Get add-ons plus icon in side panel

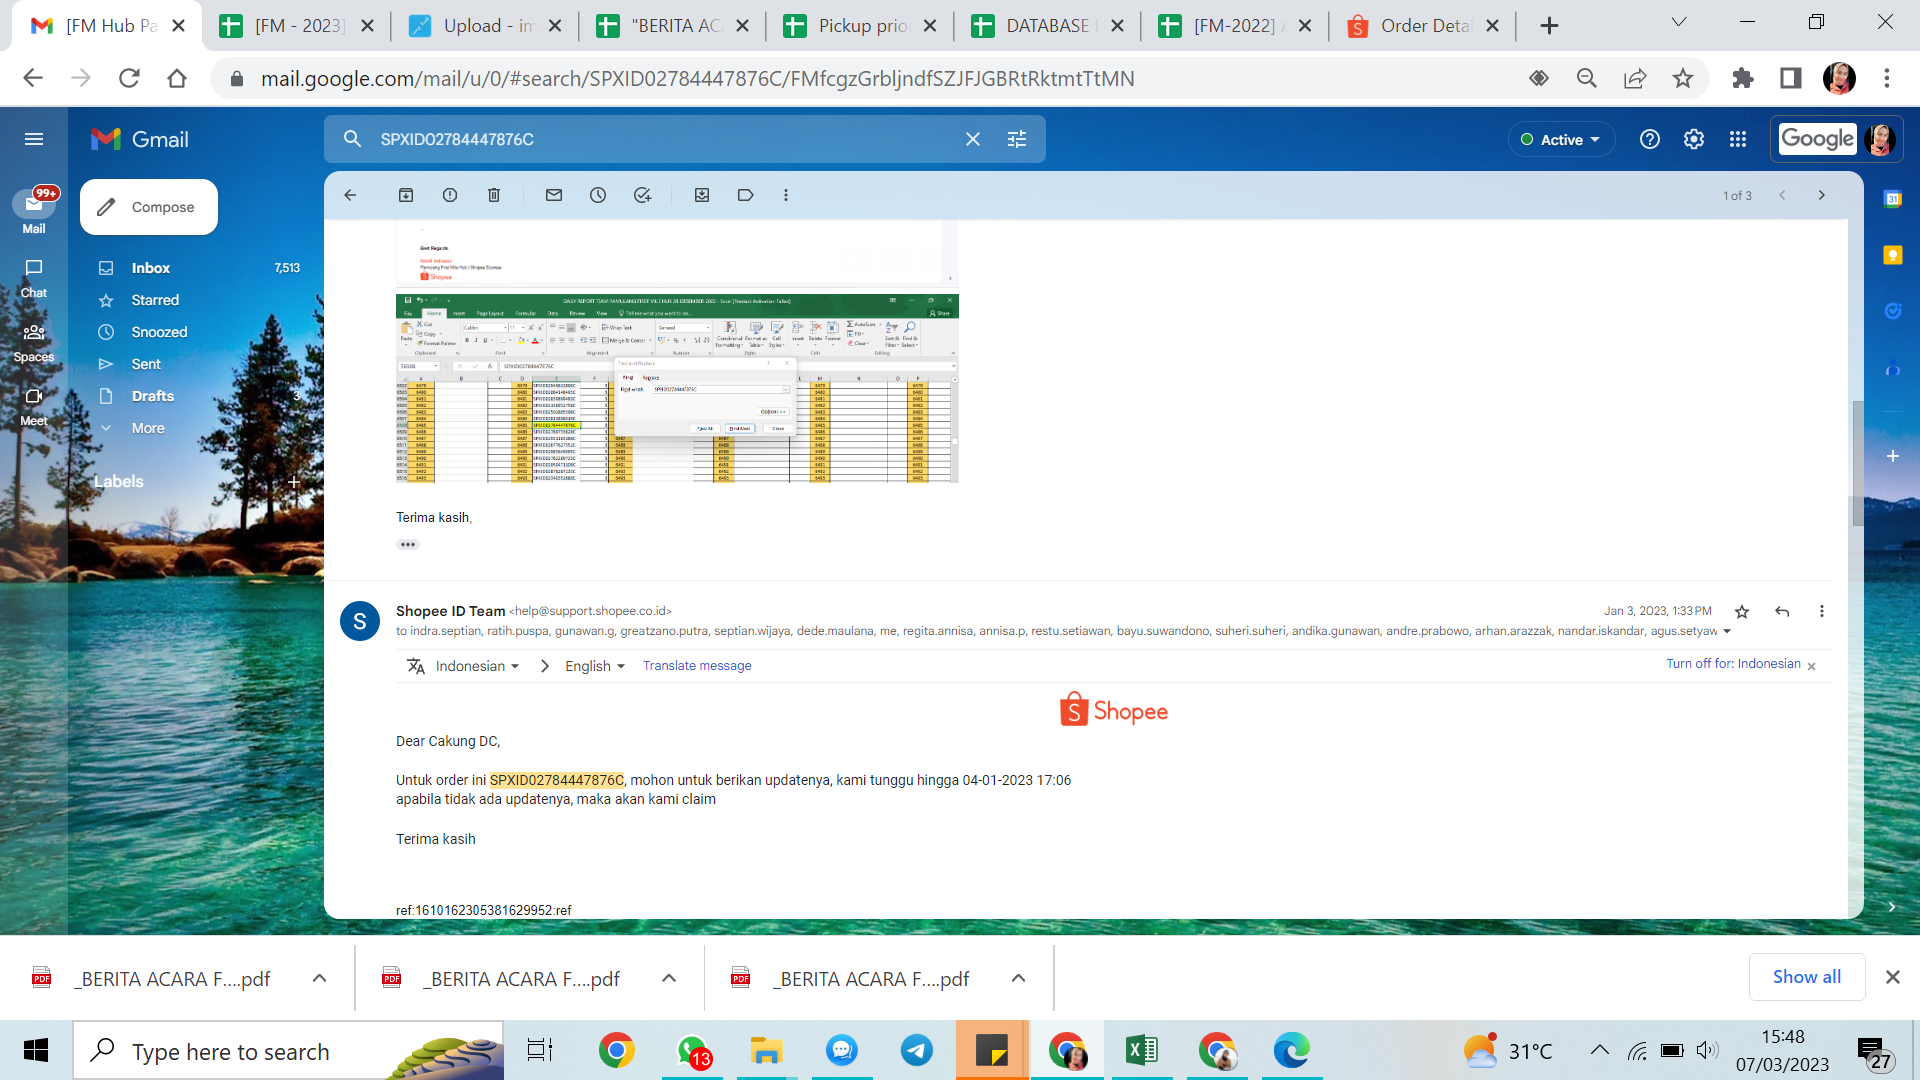tap(1893, 456)
